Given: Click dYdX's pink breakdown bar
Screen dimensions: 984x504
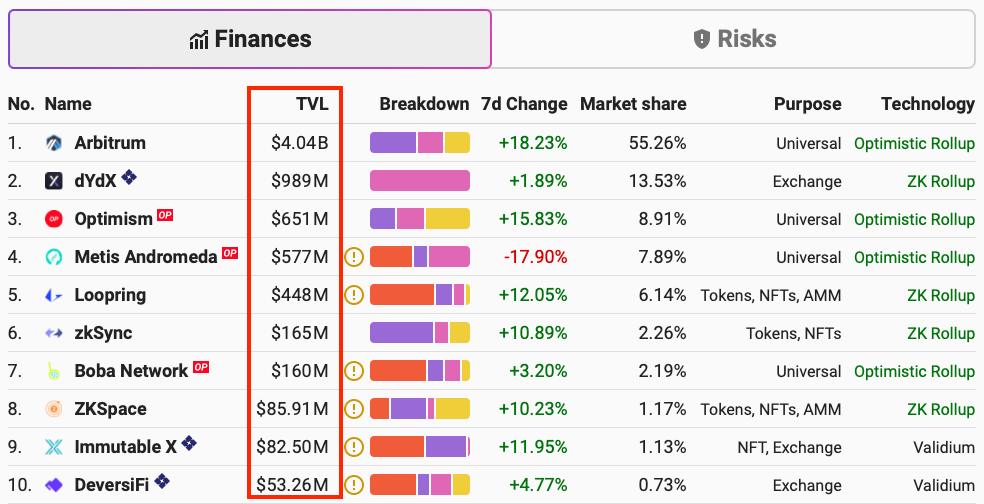Looking at the screenshot, I should click(x=420, y=181).
